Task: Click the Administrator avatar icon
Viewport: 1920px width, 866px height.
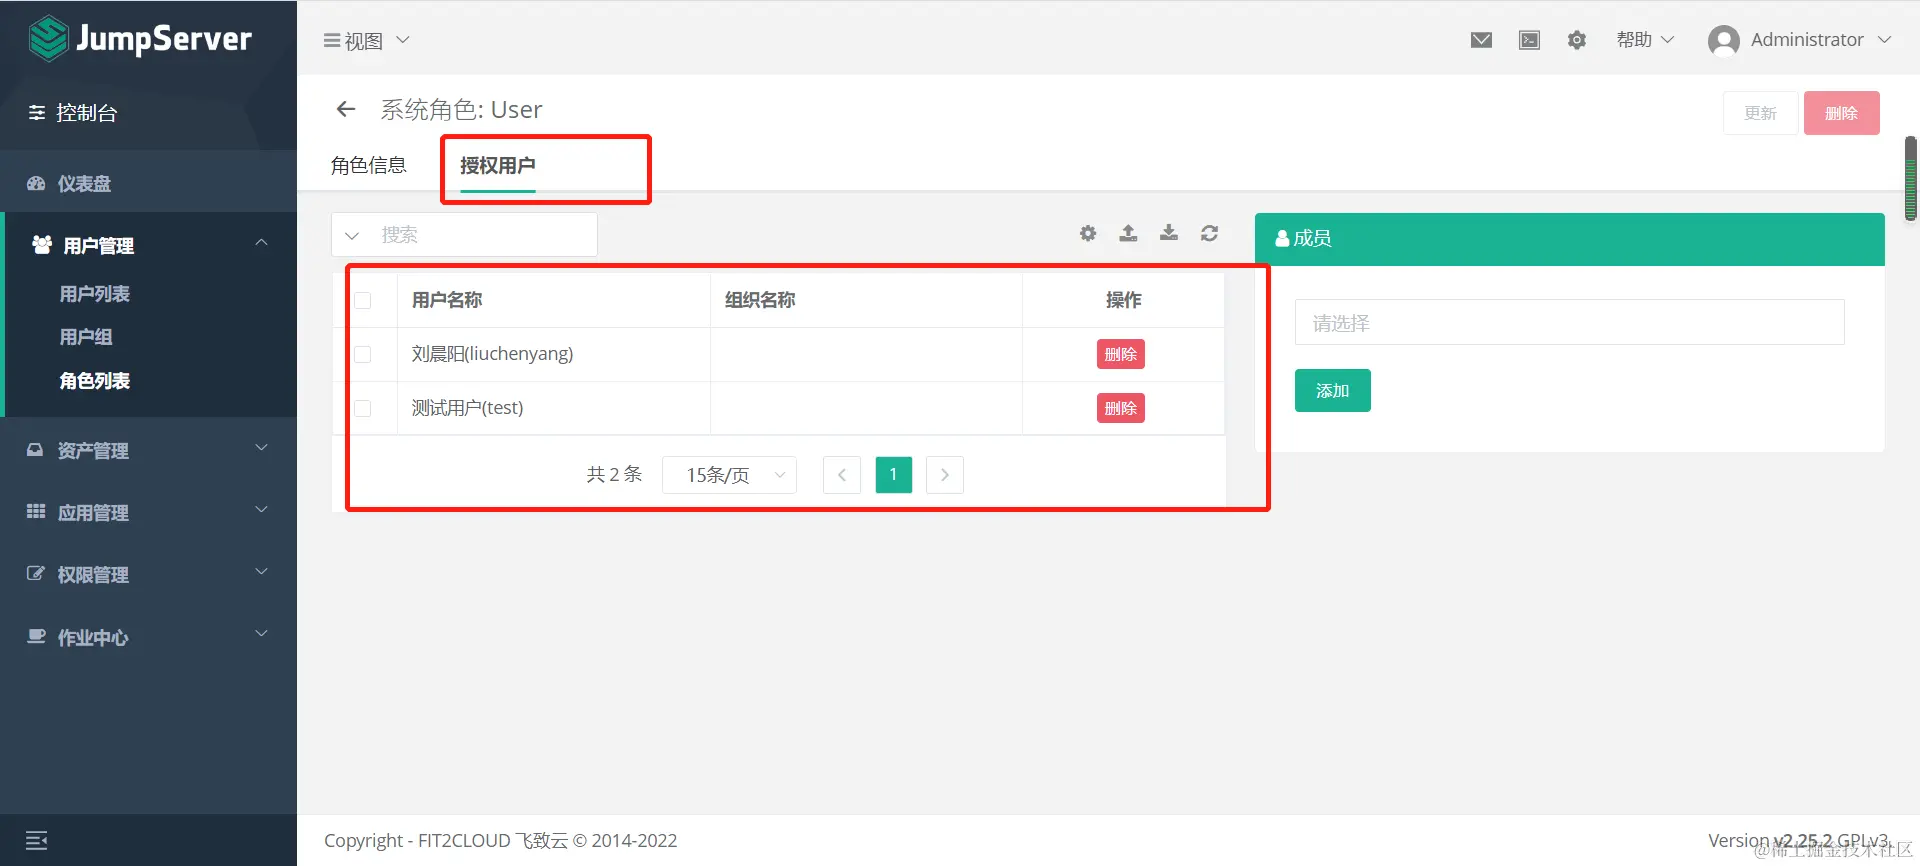Action: [x=1724, y=40]
